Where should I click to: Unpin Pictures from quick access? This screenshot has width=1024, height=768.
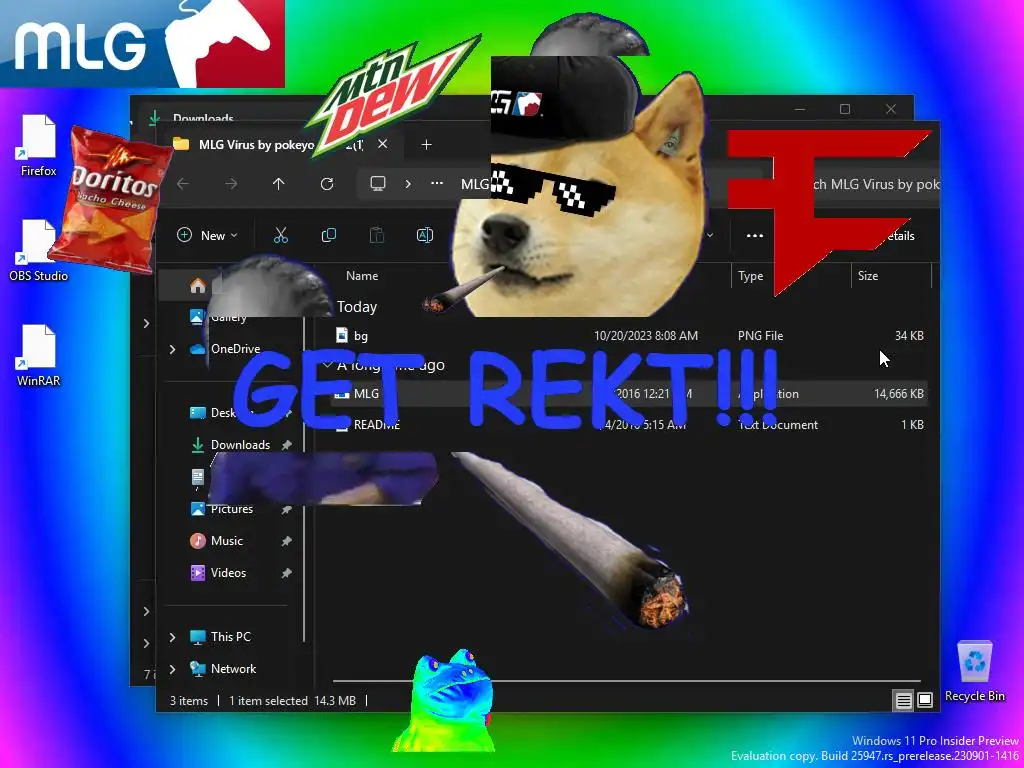coord(286,509)
